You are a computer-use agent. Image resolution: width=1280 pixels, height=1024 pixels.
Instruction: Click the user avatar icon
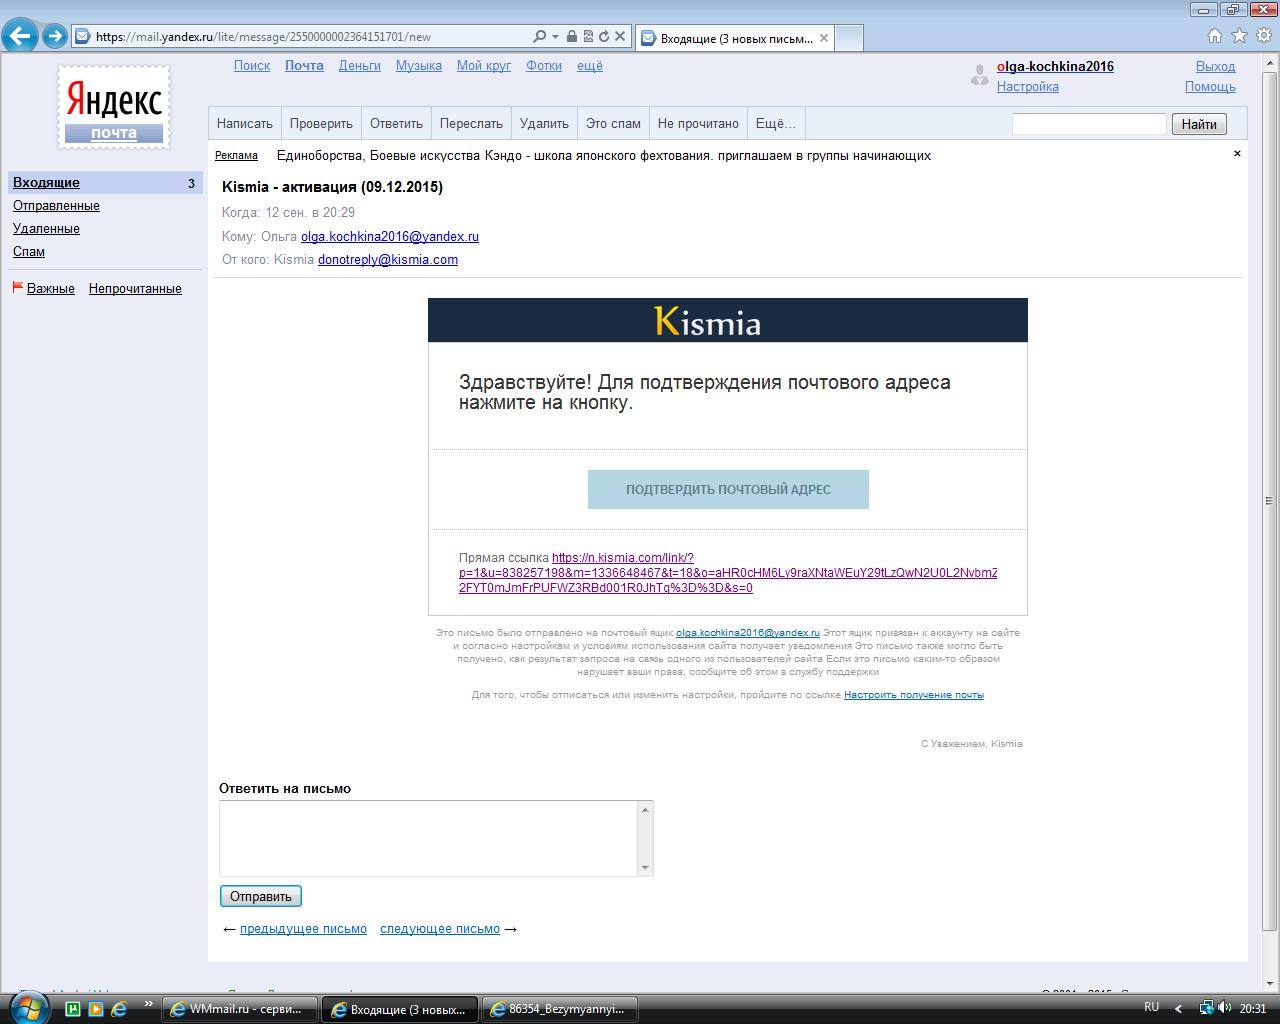[980, 75]
